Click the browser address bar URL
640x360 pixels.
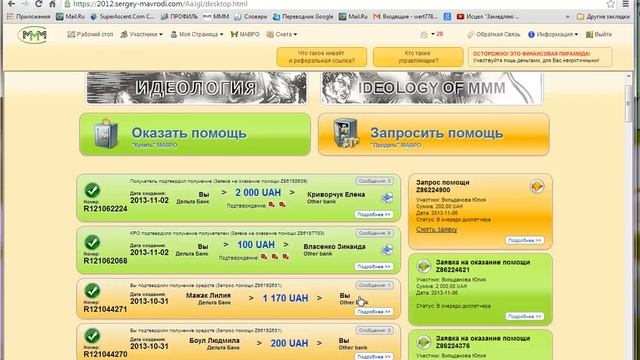click(161, 4)
